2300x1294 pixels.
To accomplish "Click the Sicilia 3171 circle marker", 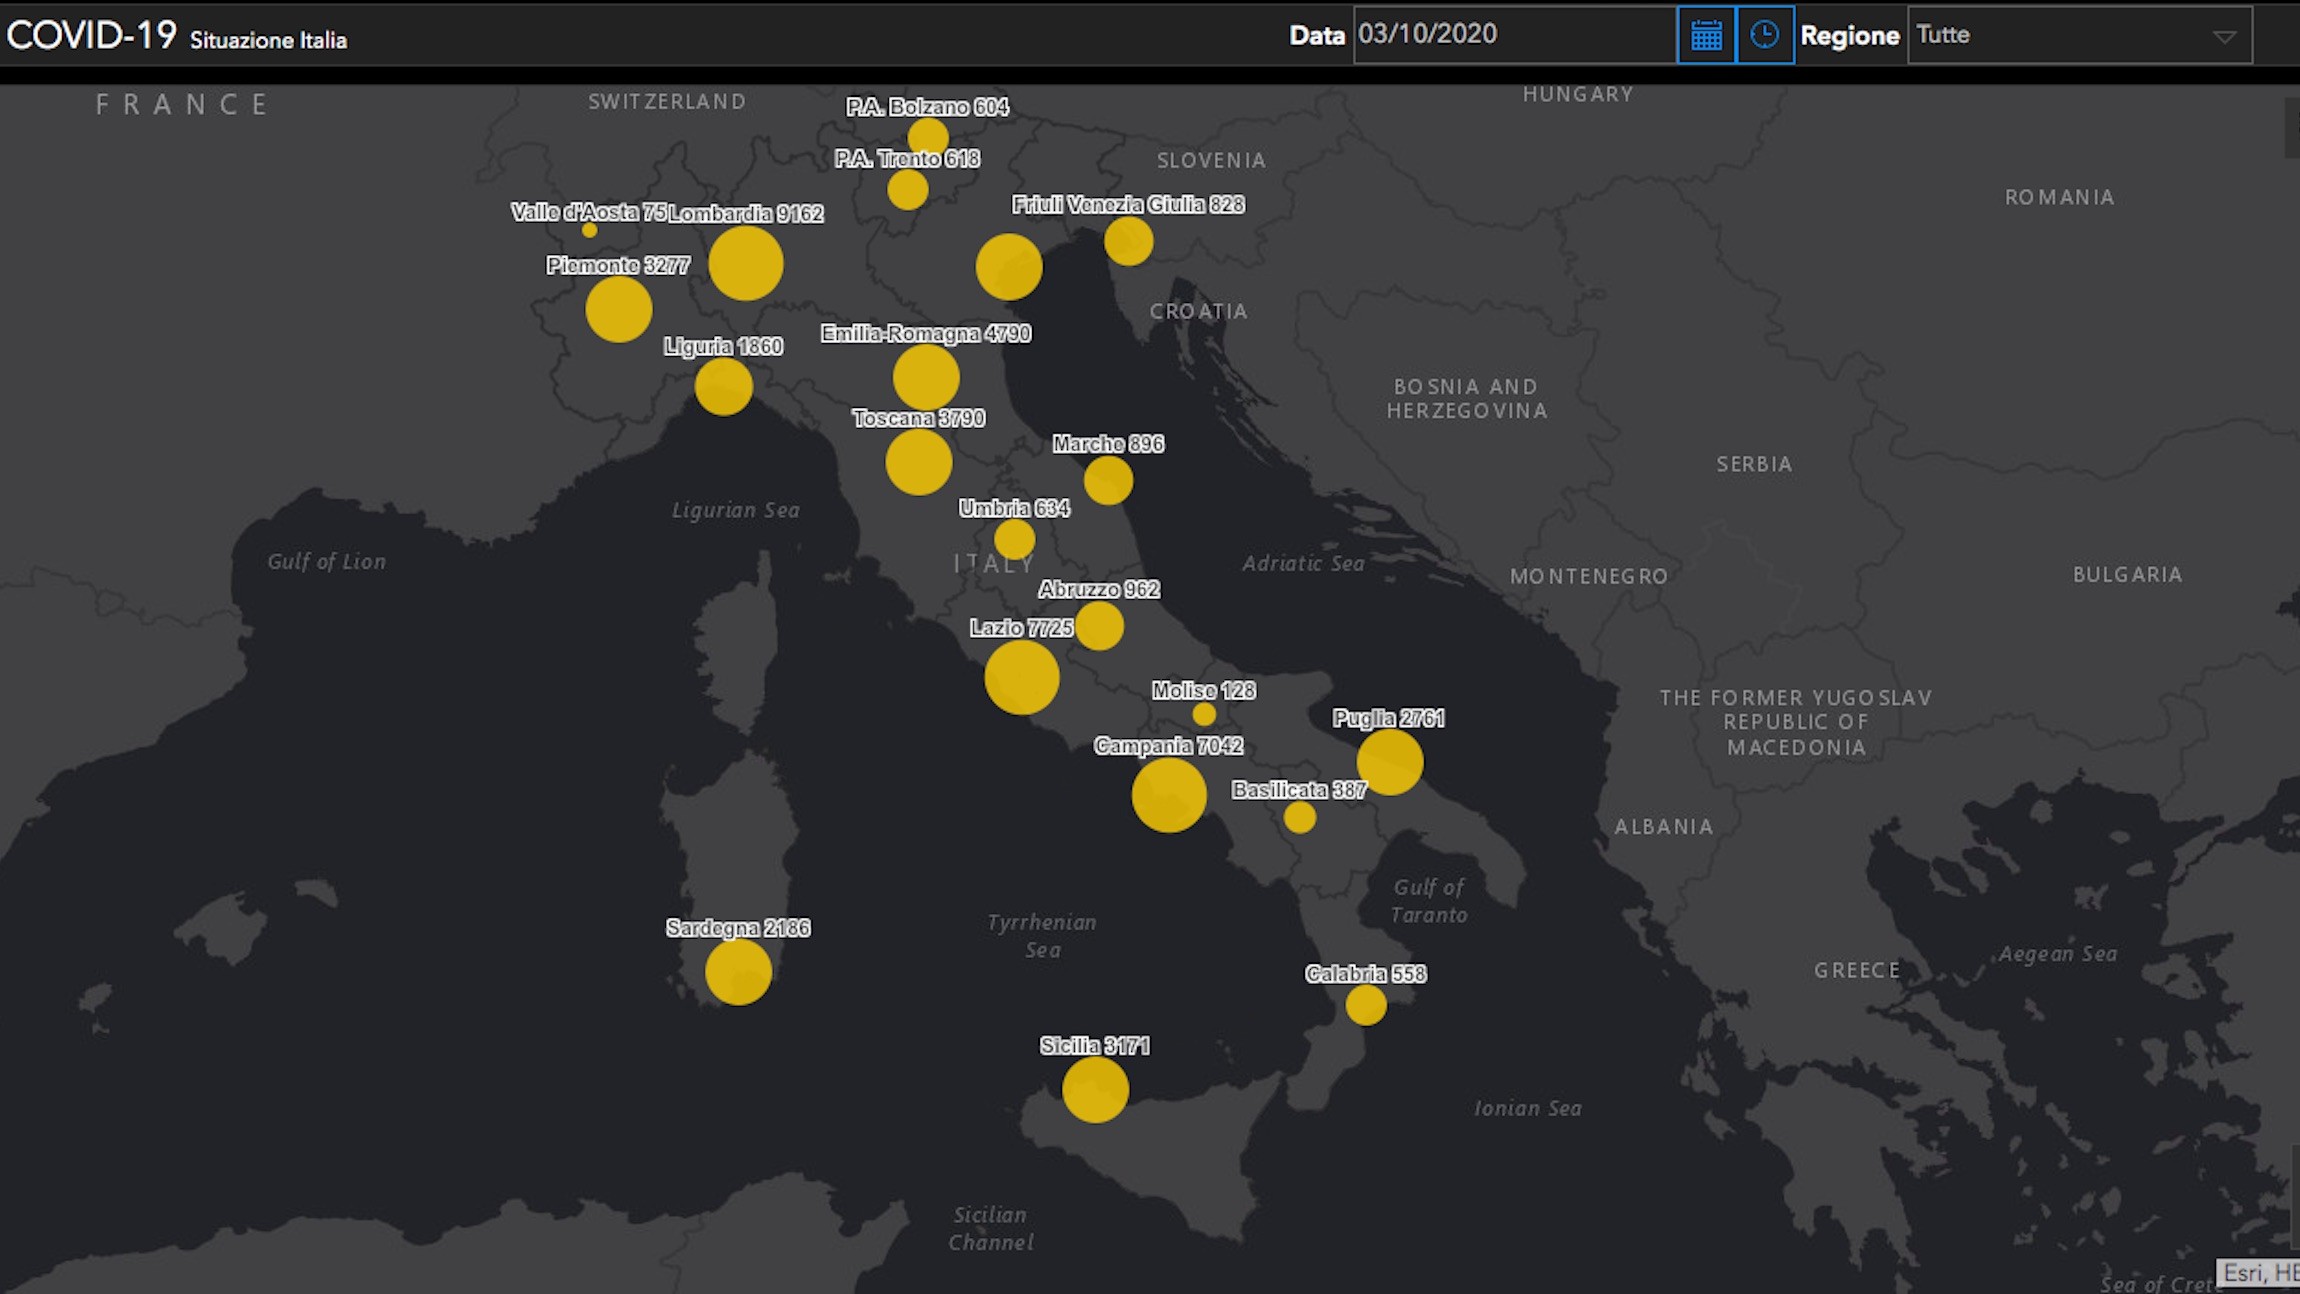I will pyautogui.click(x=1095, y=1089).
